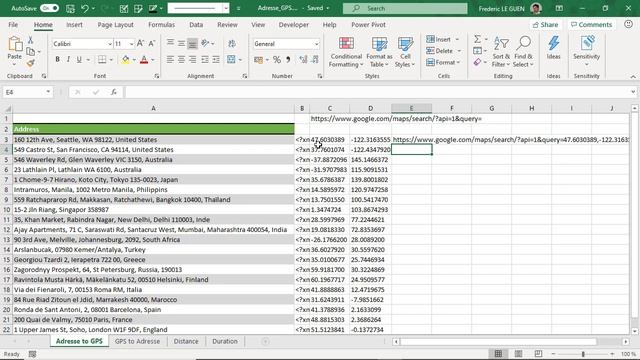Open Conditional Formatting menu
640x360 pixels.
pyautogui.click(x=346, y=52)
